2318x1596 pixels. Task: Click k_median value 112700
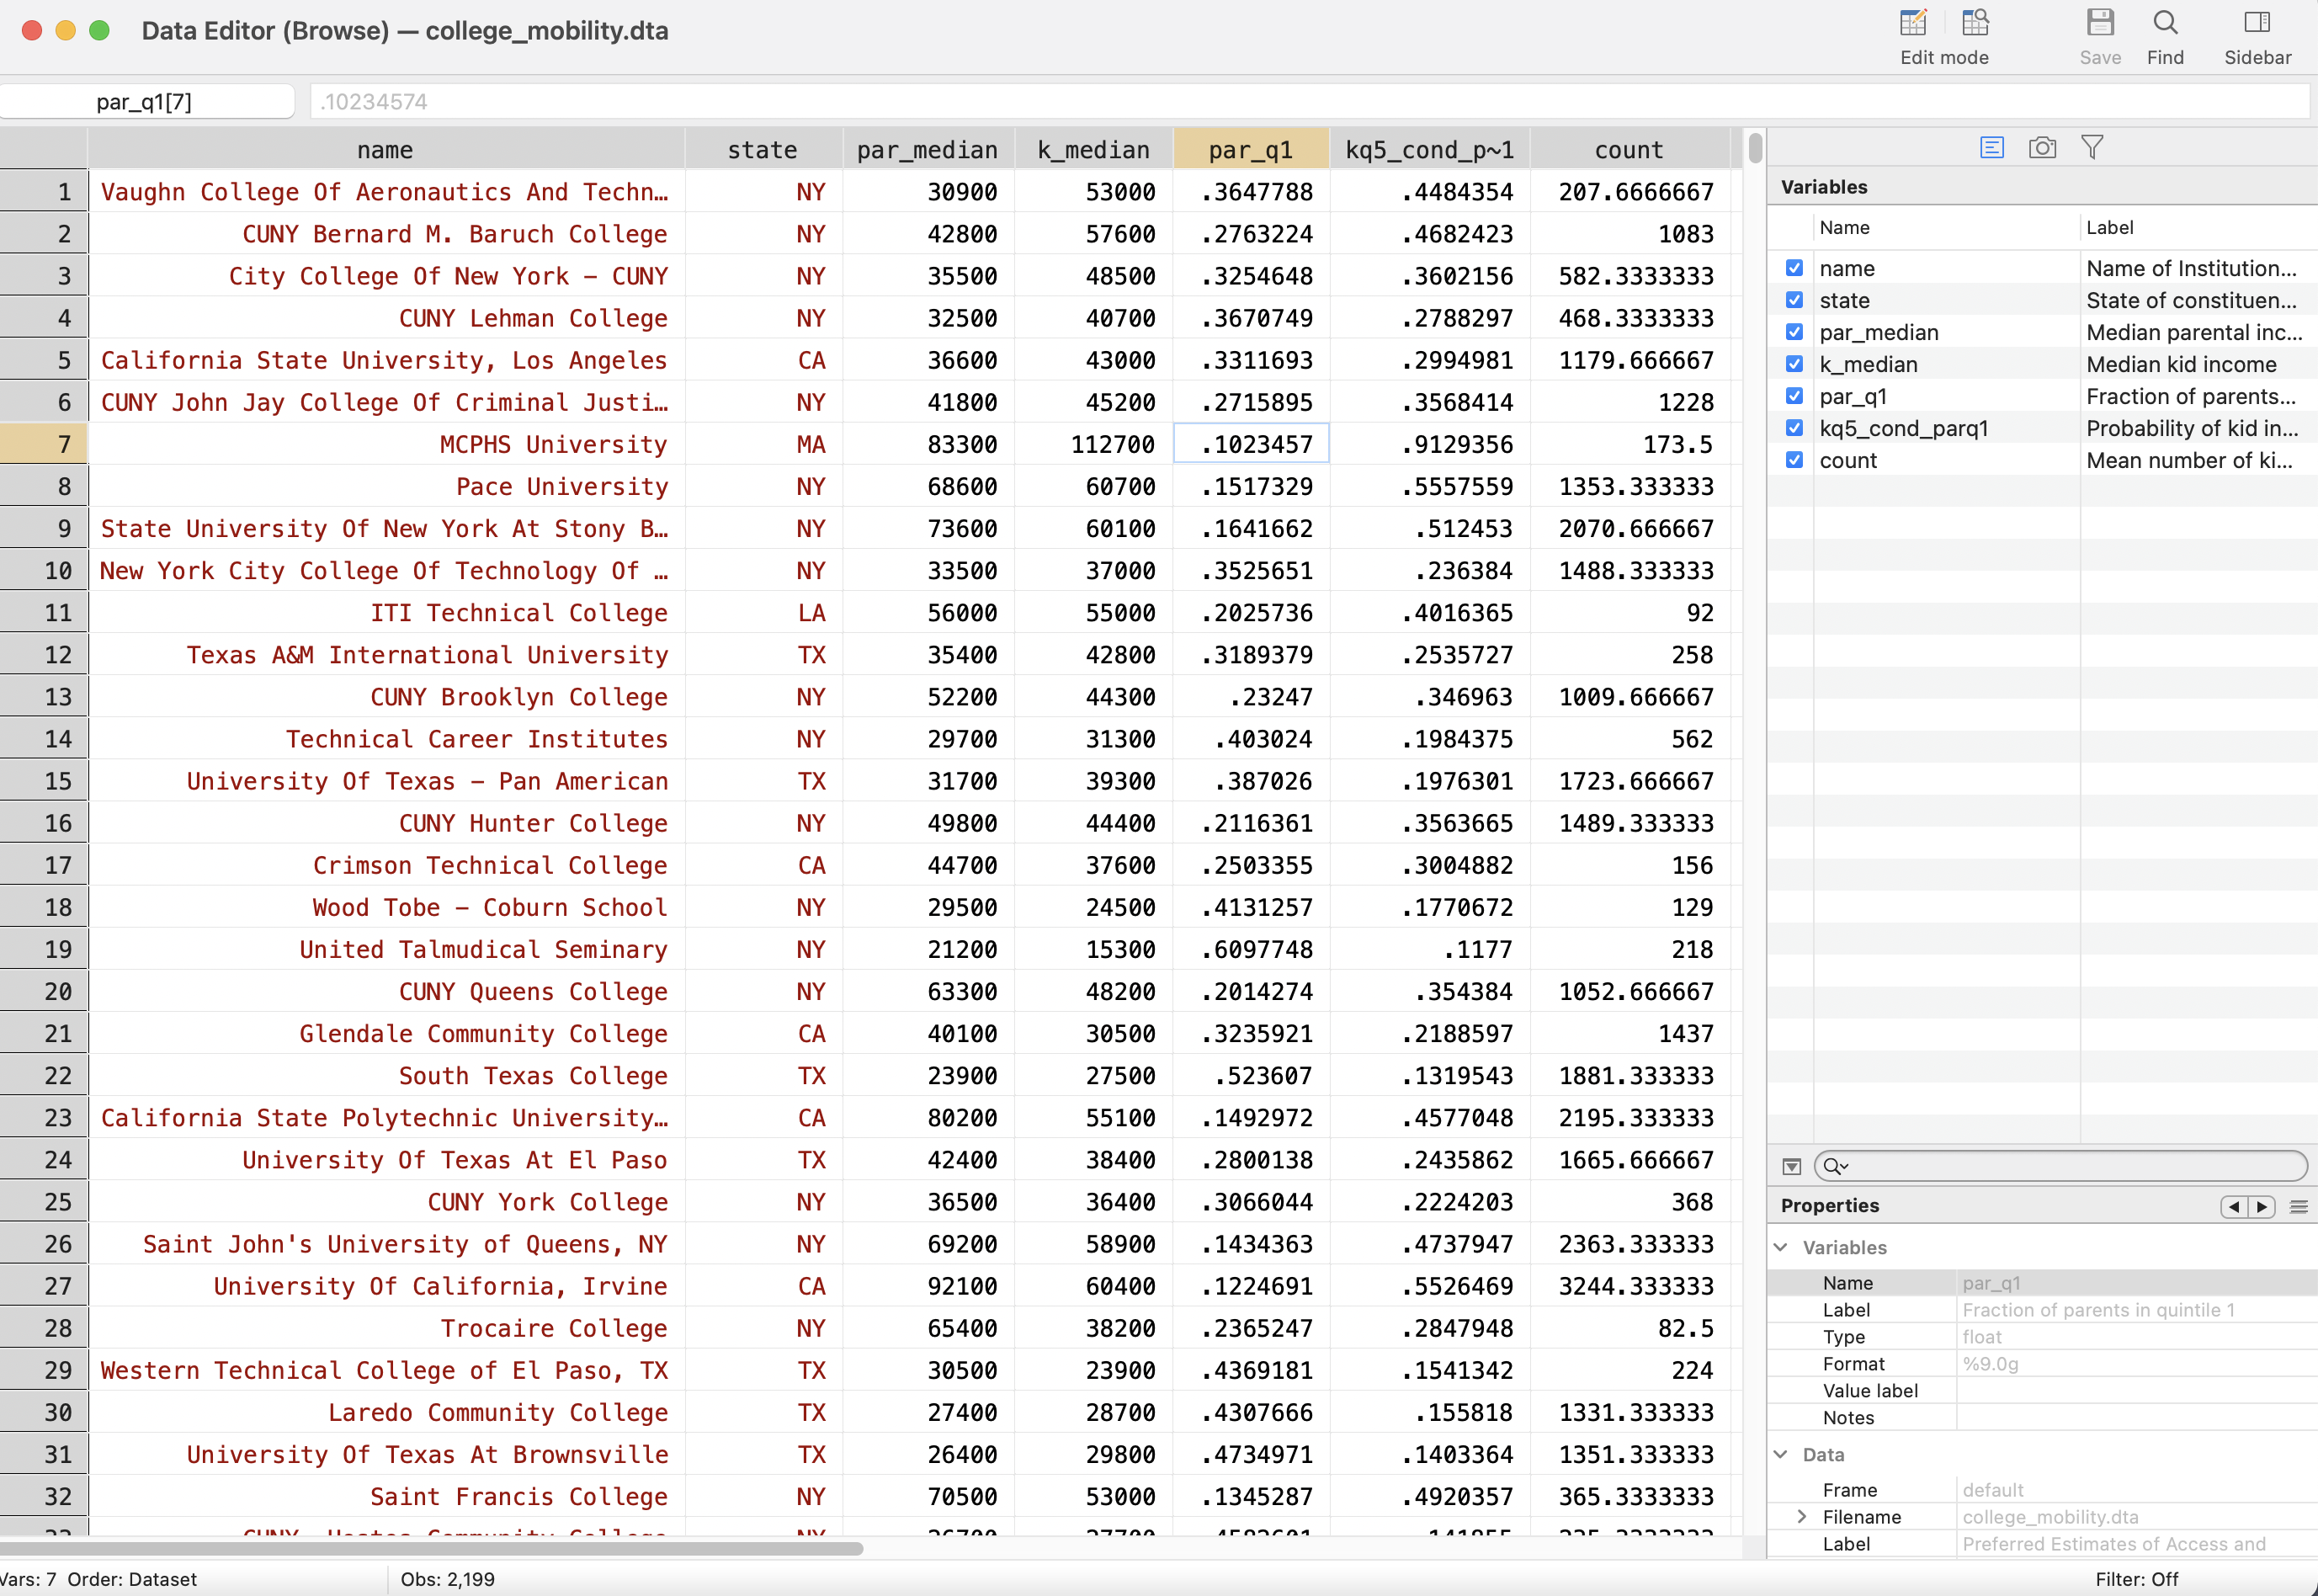click(1094, 444)
